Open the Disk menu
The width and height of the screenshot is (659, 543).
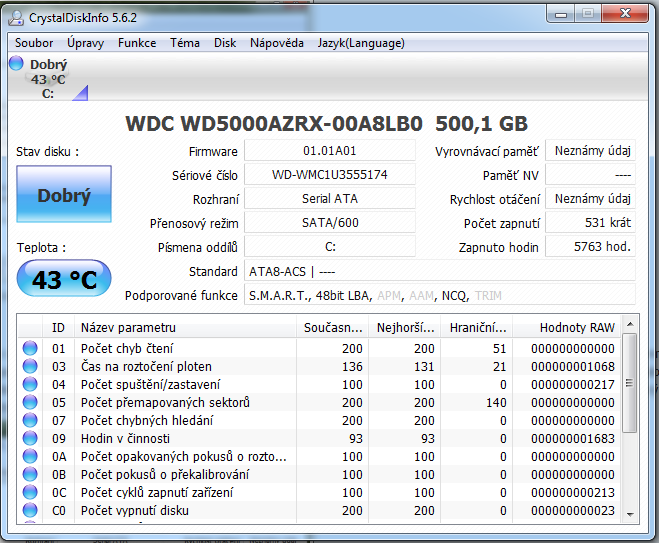[x=225, y=43]
